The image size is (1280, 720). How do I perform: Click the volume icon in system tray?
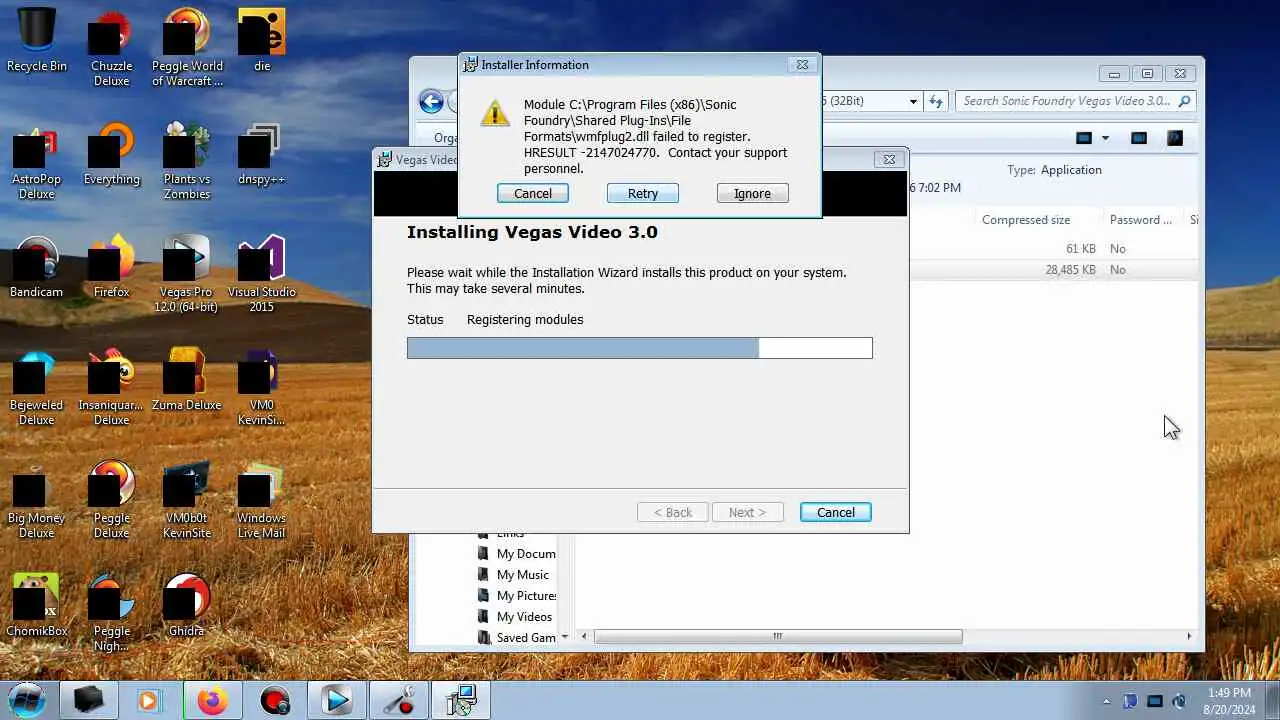(1179, 701)
